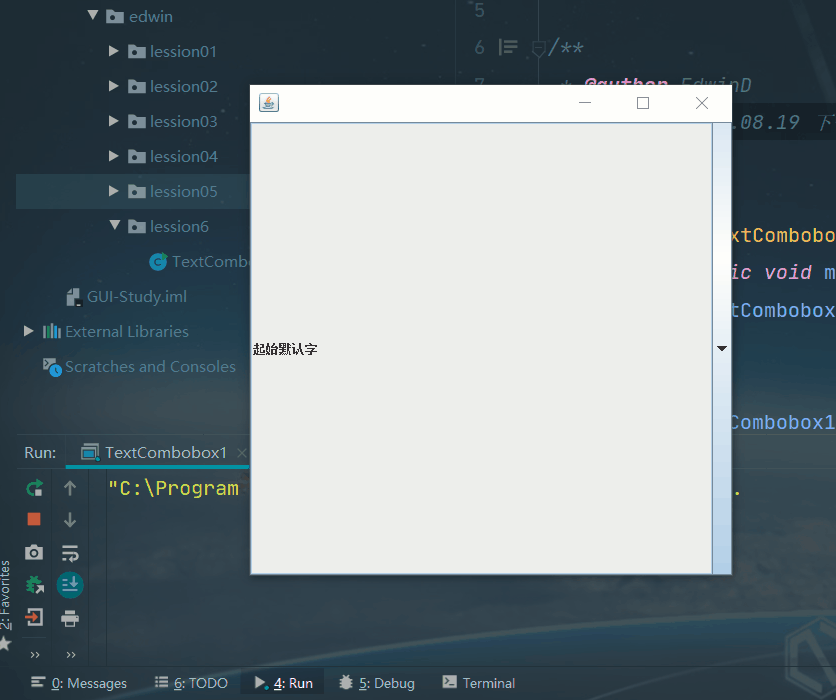Jump up the stack trace with up arrow
Viewport: 836px width, 700px height.
[x=70, y=488]
